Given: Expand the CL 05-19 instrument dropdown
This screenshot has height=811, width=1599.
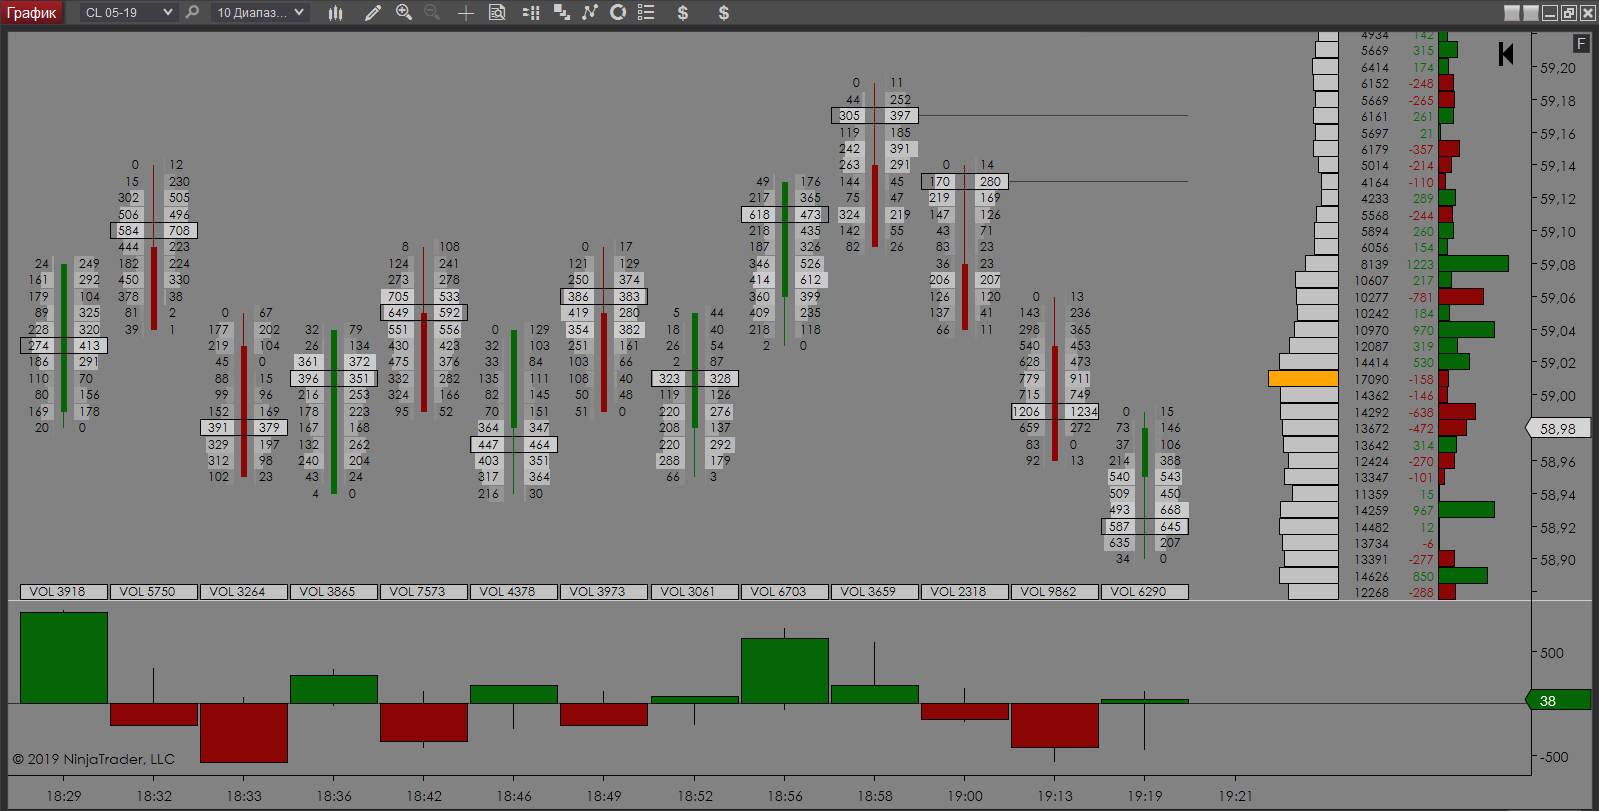Looking at the screenshot, I should coord(128,13).
